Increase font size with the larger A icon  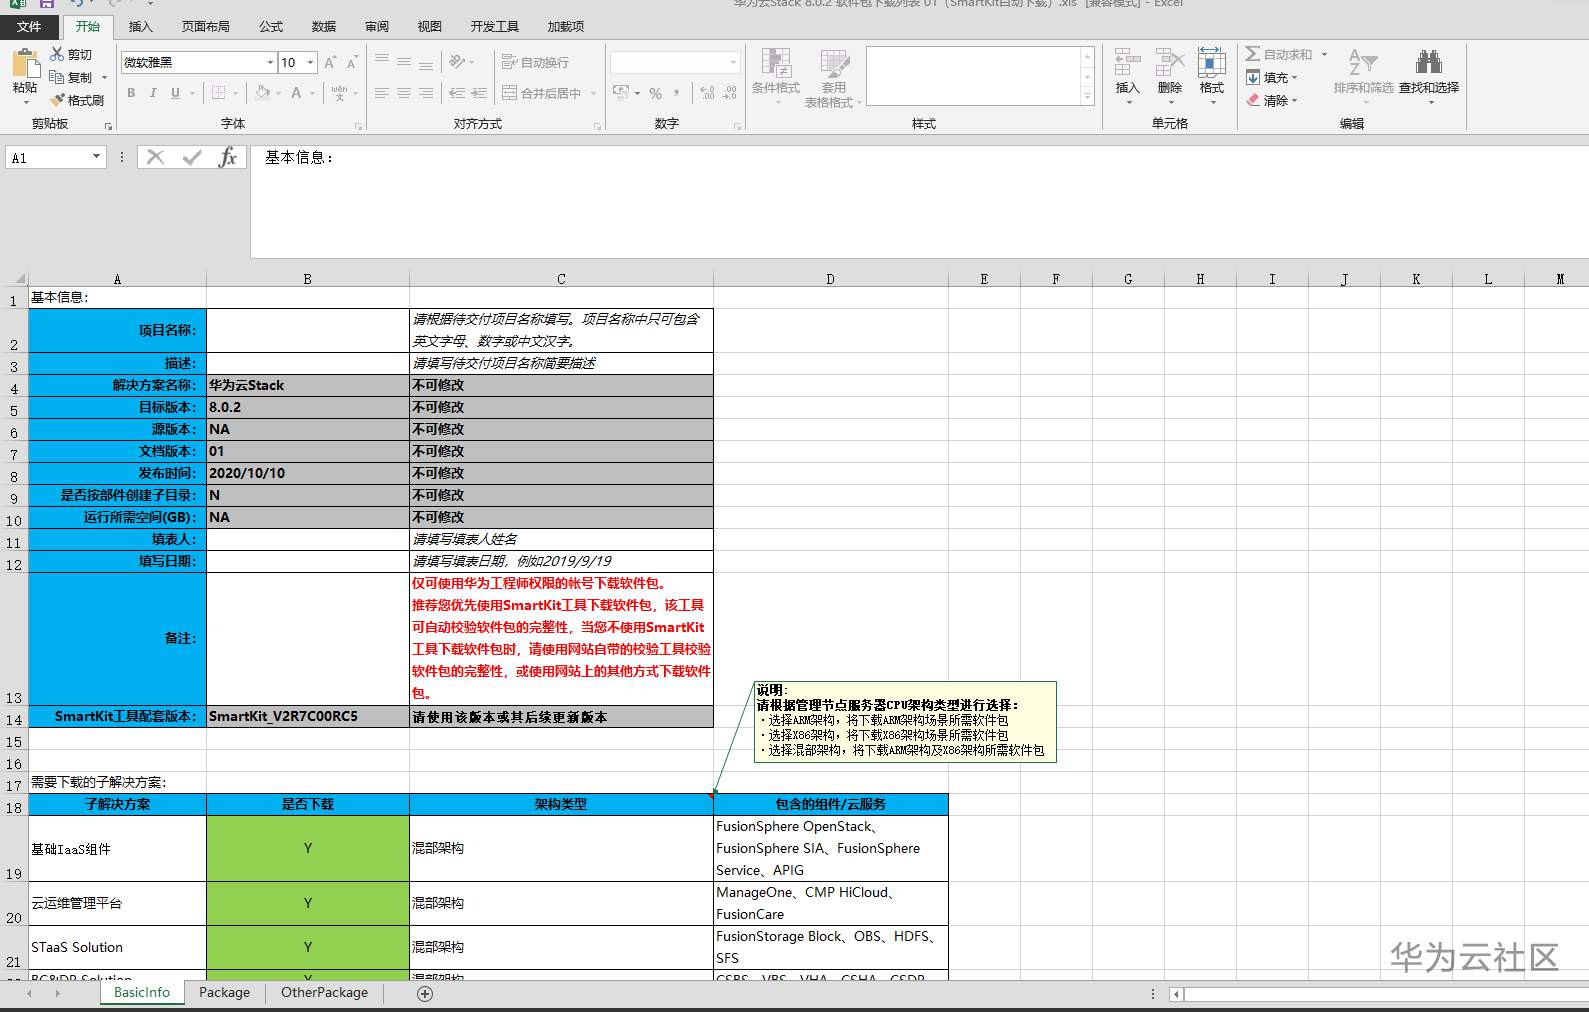[329, 62]
